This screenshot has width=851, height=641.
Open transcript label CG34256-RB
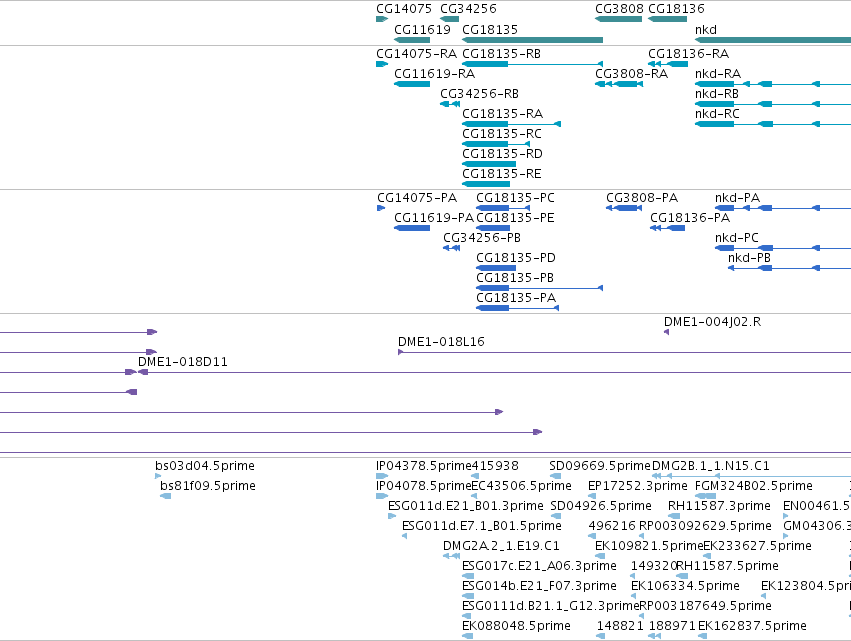tap(479, 94)
